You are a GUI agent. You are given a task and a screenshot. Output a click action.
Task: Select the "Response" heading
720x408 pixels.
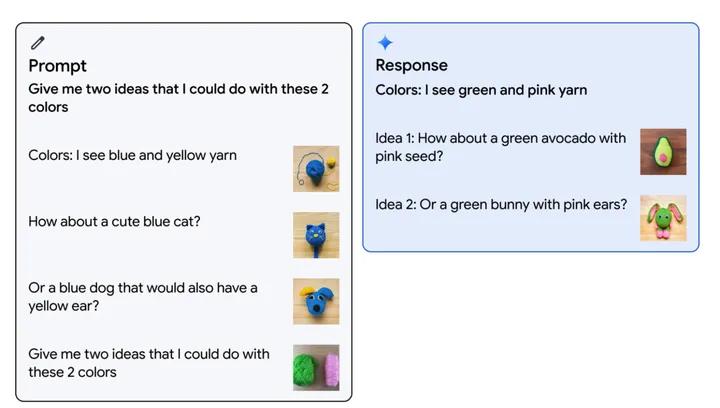click(x=411, y=65)
